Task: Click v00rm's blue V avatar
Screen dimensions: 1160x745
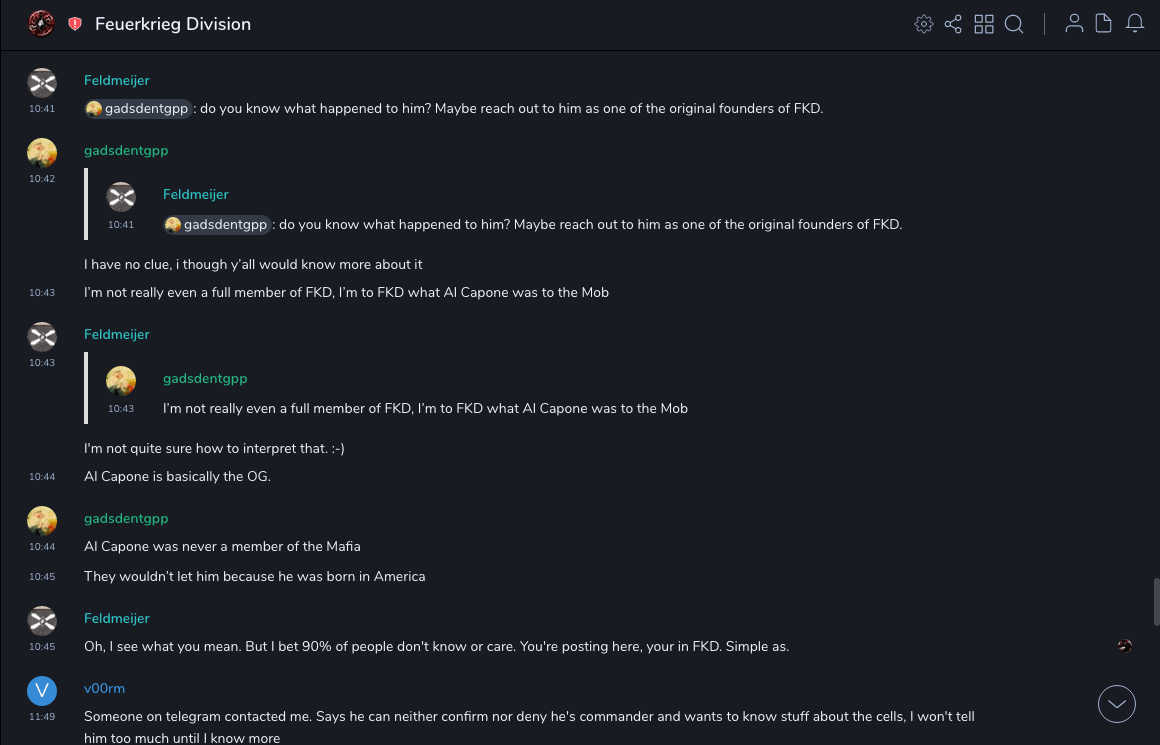Action: (42, 690)
